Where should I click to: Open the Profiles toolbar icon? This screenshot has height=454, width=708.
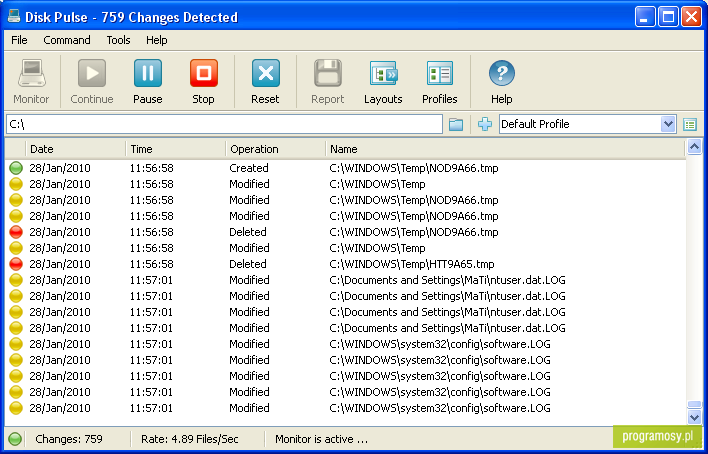440,73
